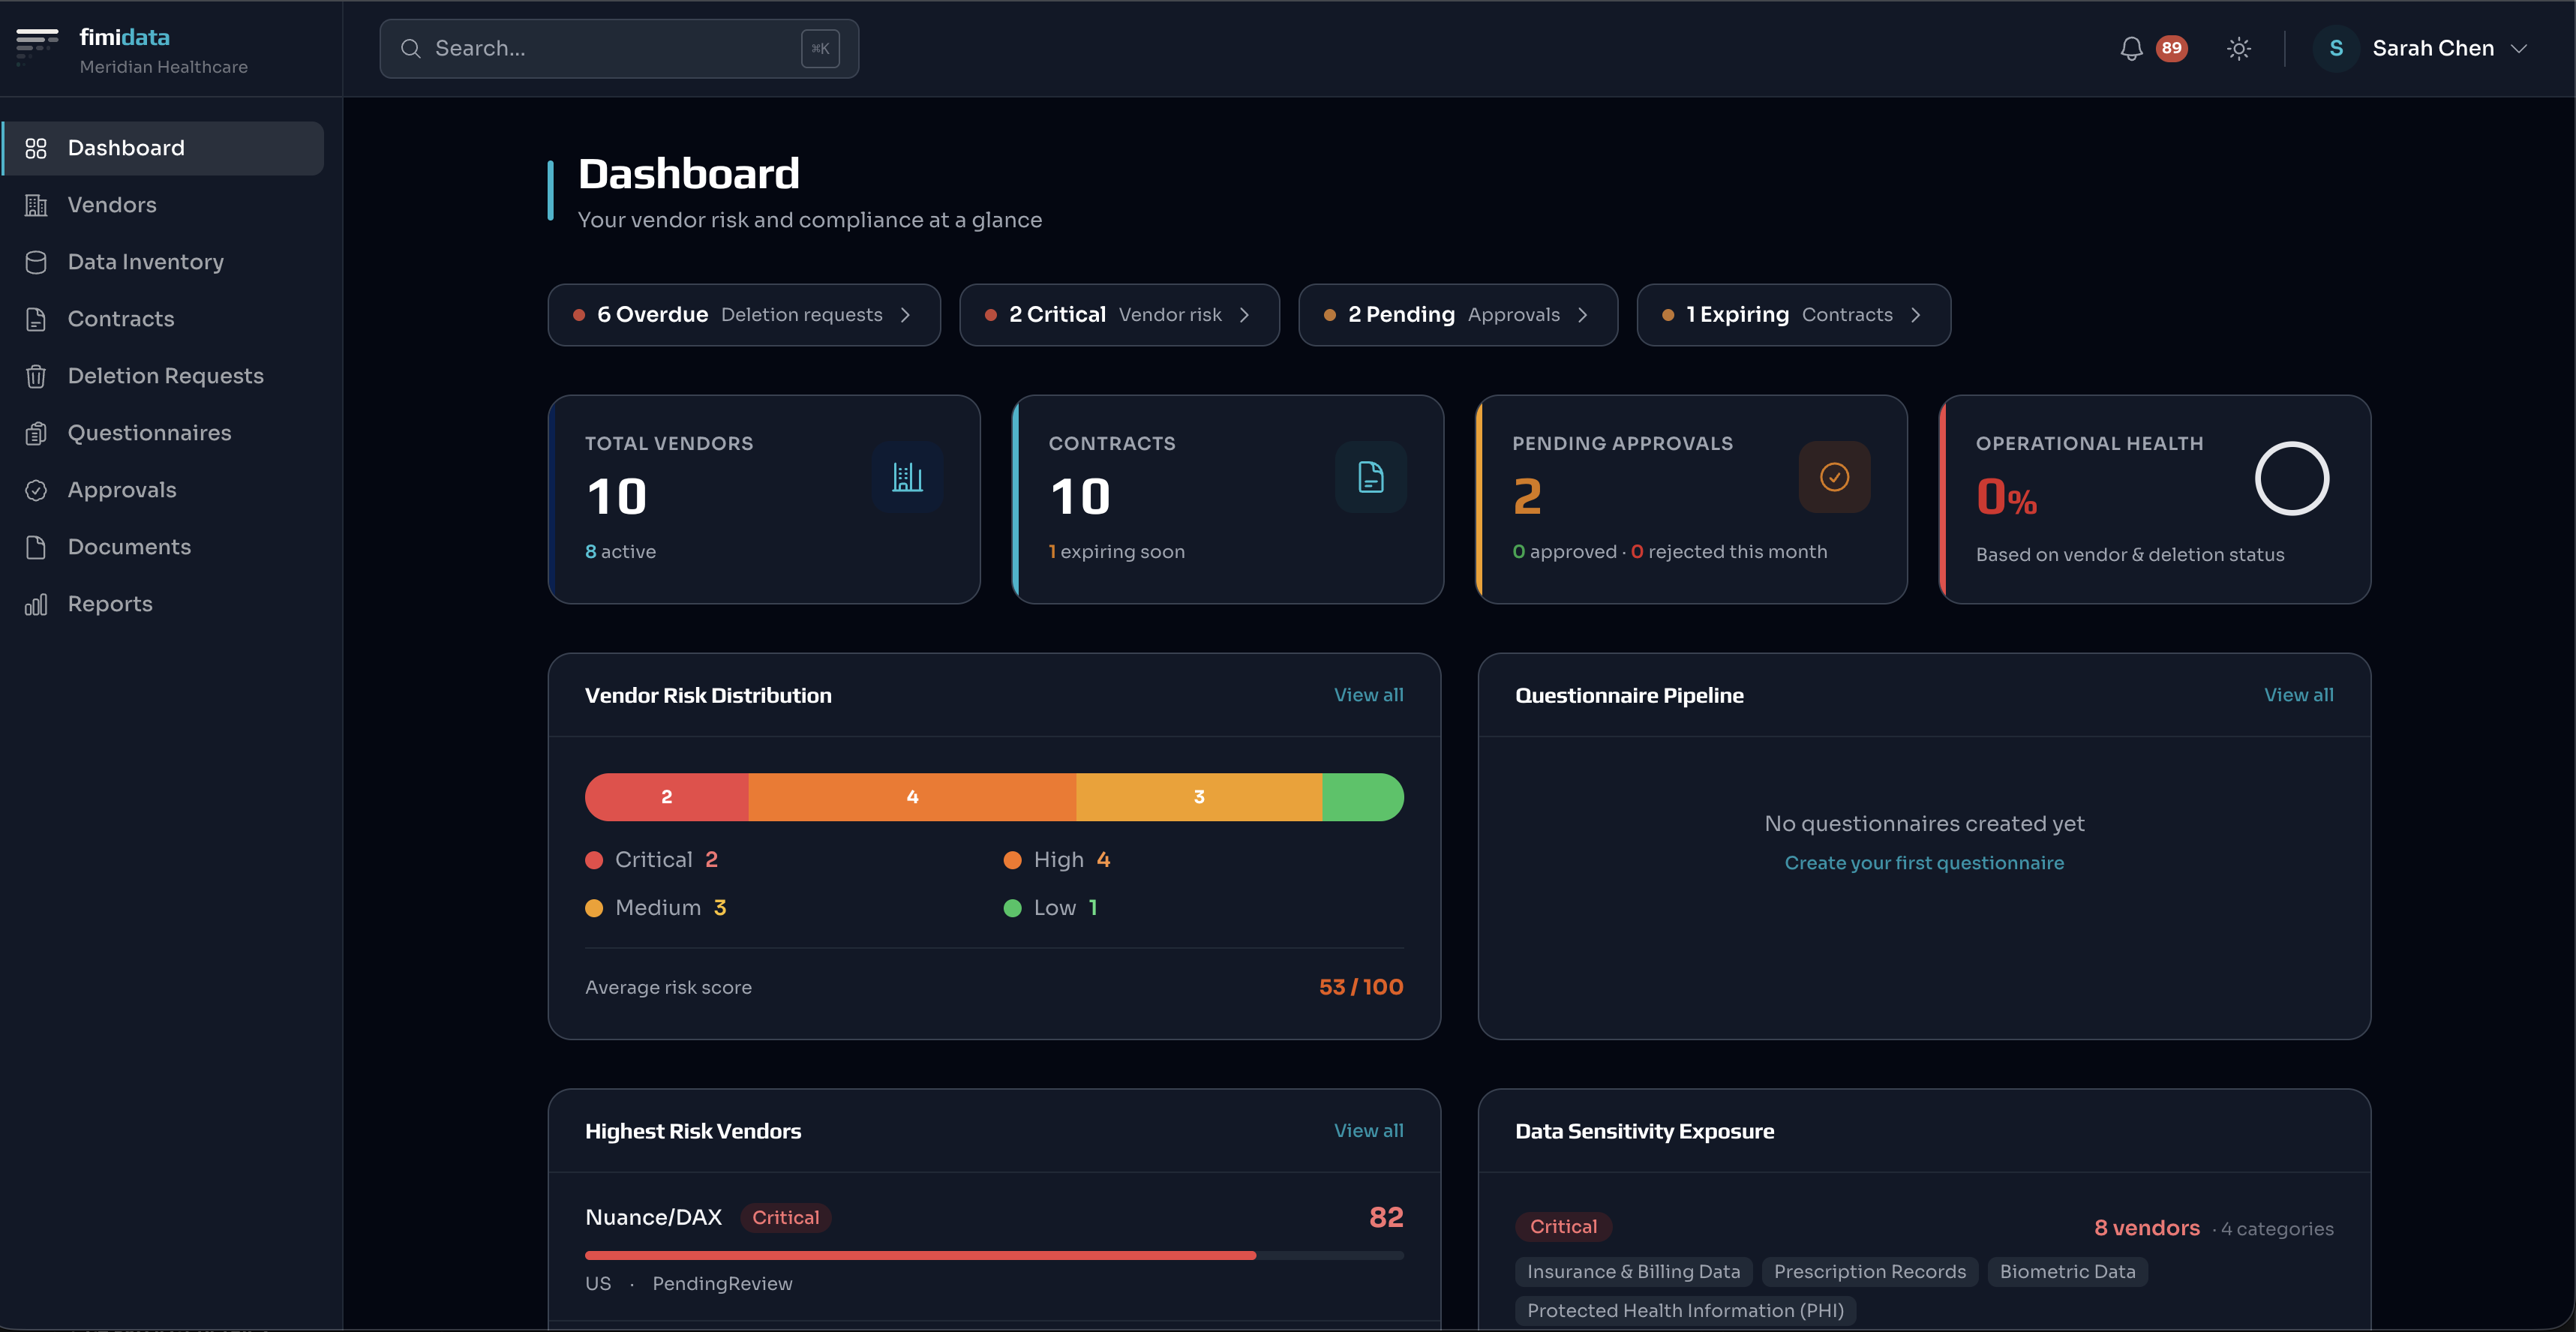Click the Critical badge next to Nuance/DAX
Screen dimensions: 2576x1332
[785, 1217]
